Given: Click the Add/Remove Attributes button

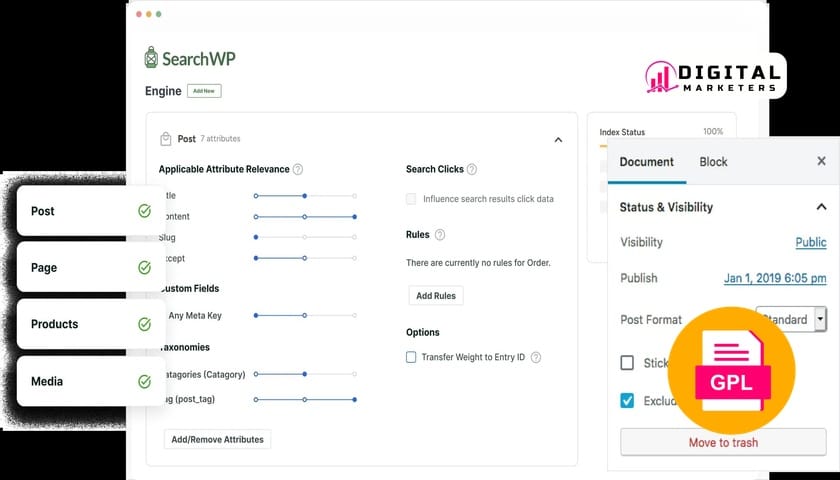Looking at the screenshot, I should [x=218, y=439].
